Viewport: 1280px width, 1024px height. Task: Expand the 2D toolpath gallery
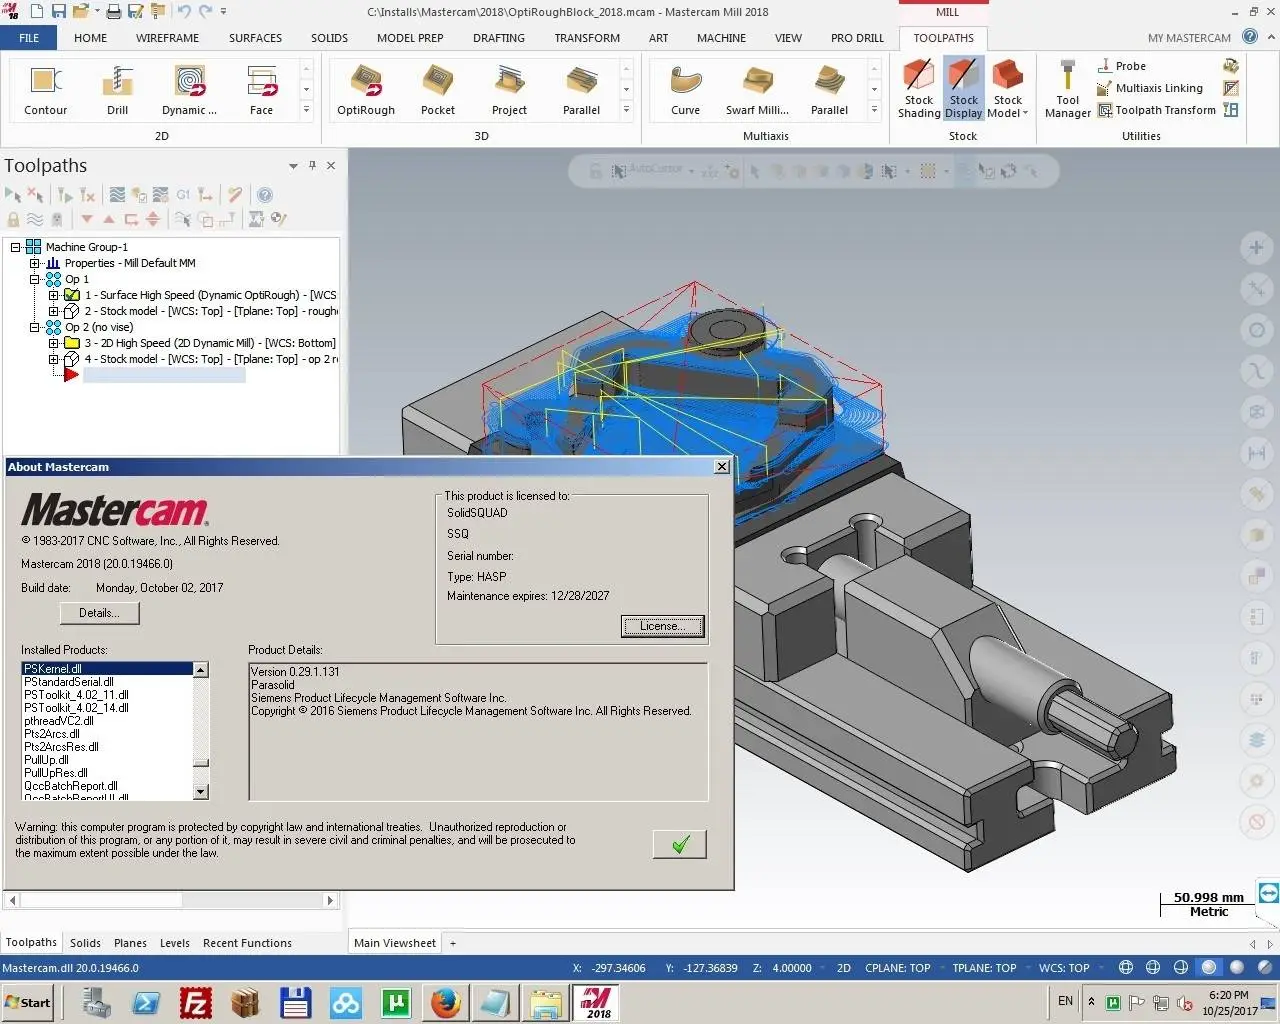(x=306, y=110)
